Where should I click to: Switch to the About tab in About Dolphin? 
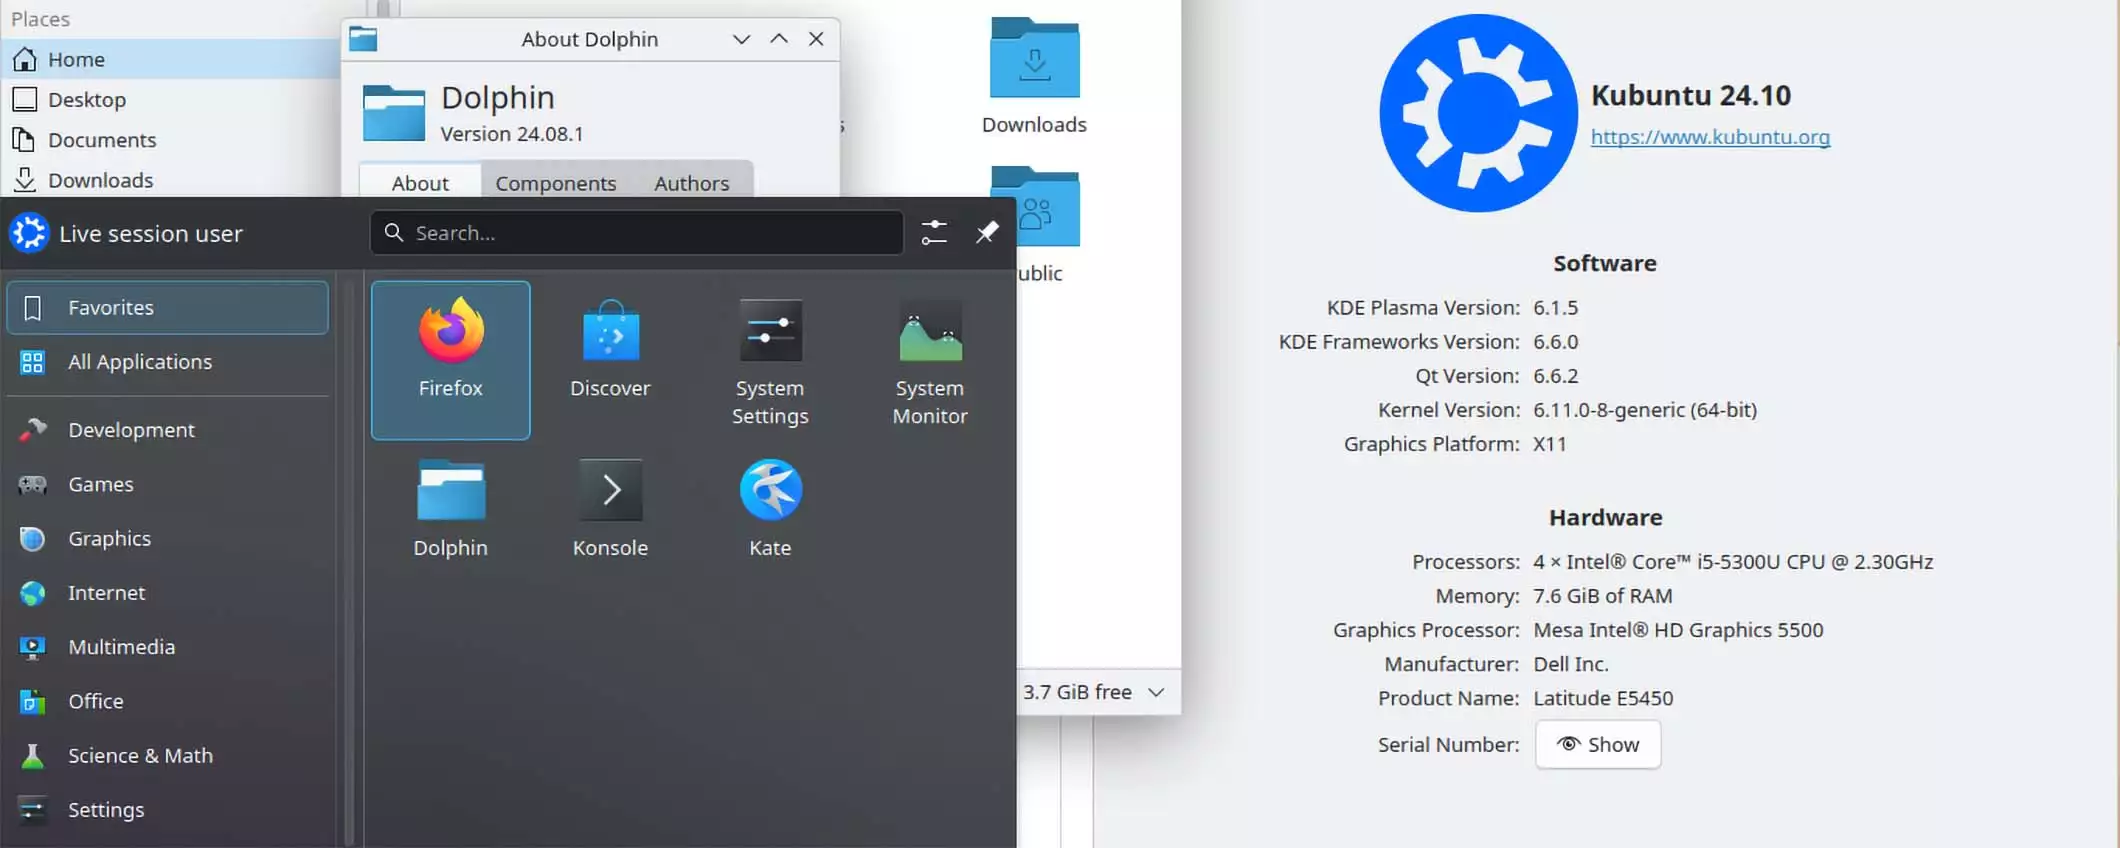420,182
